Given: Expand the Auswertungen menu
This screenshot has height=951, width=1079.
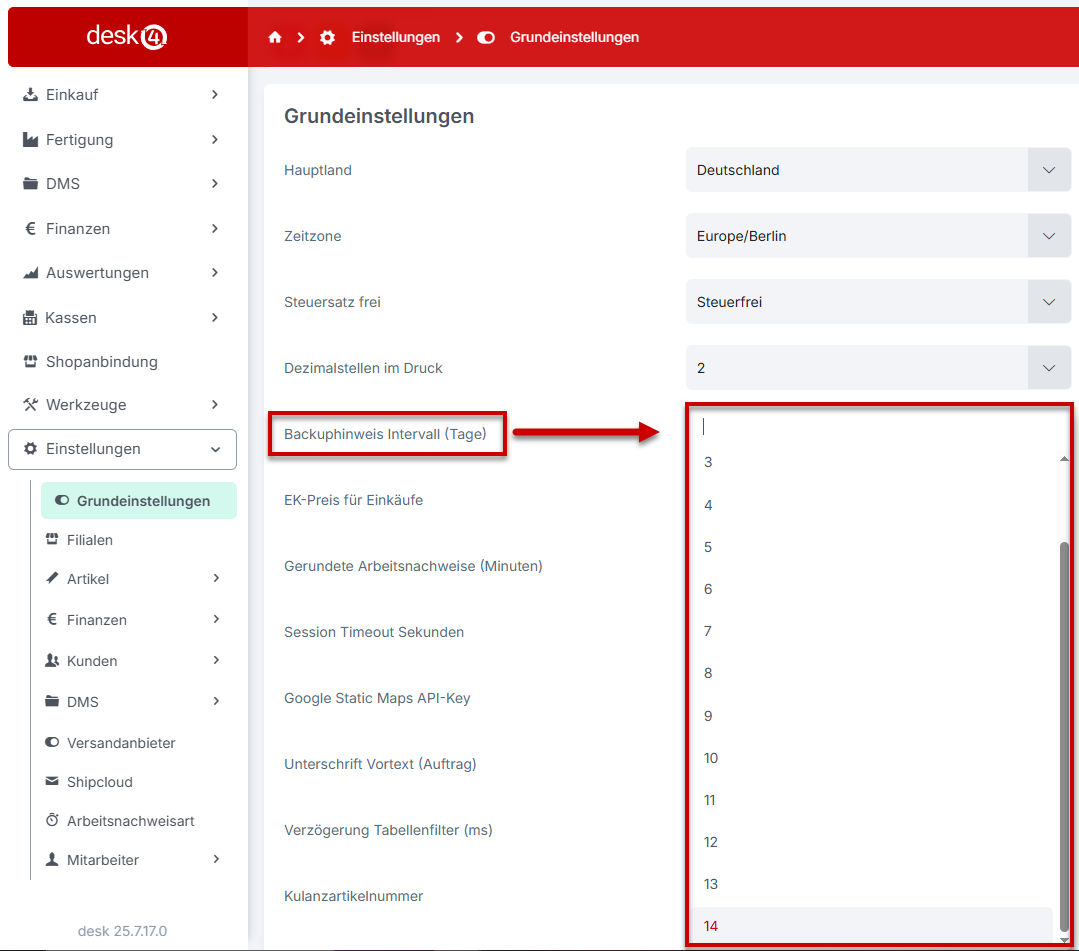Looking at the screenshot, I should [x=122, y=273].
